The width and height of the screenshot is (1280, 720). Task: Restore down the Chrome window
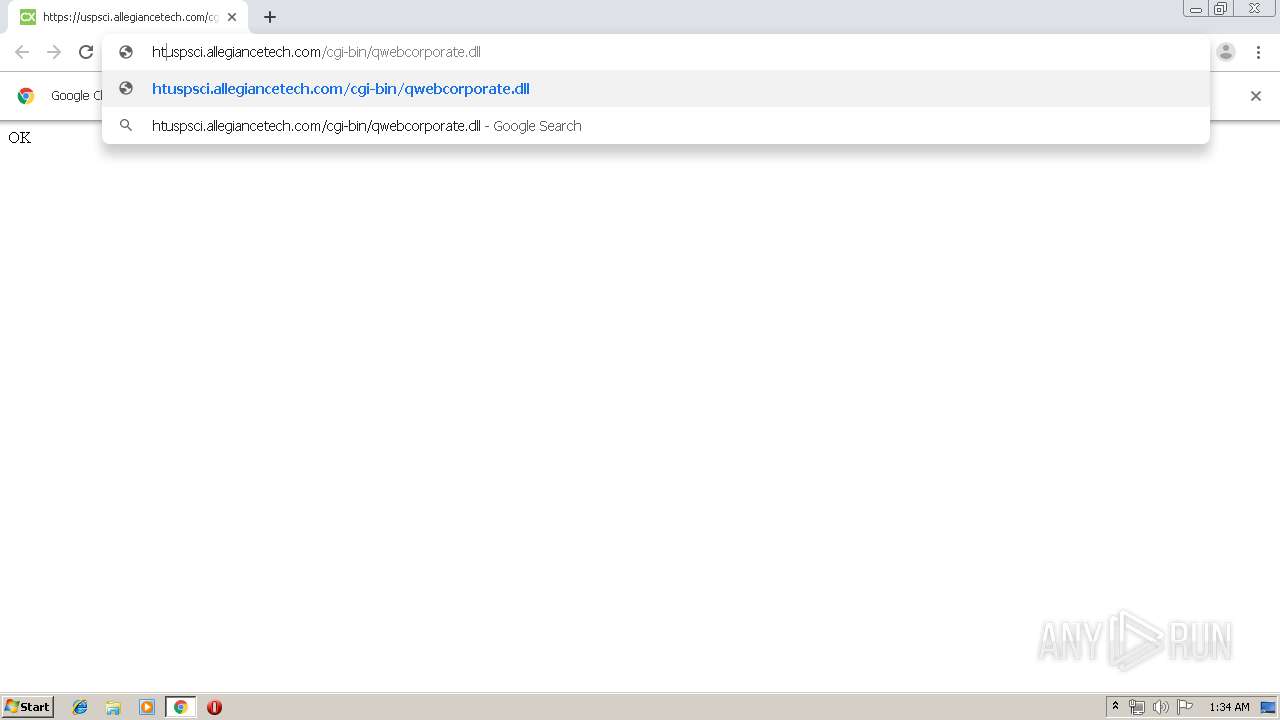[1221, 8]
